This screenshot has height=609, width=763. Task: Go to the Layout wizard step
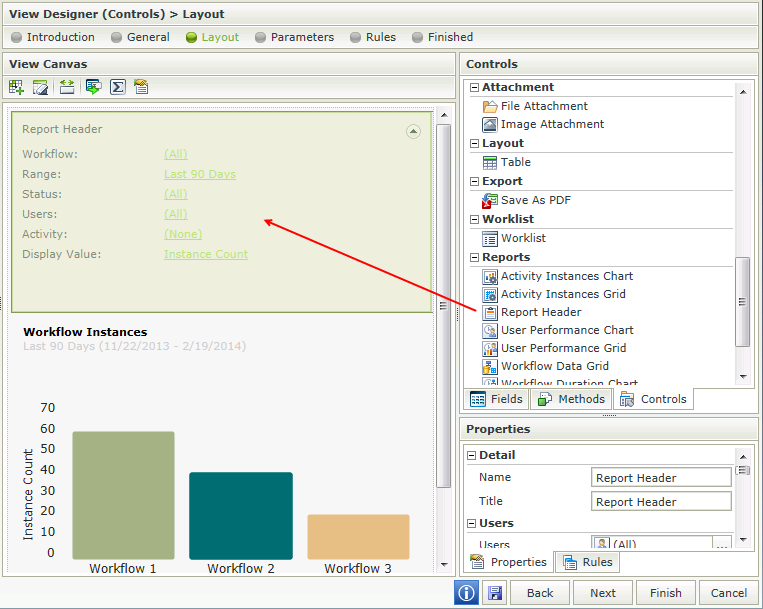(x=213, y=37)
